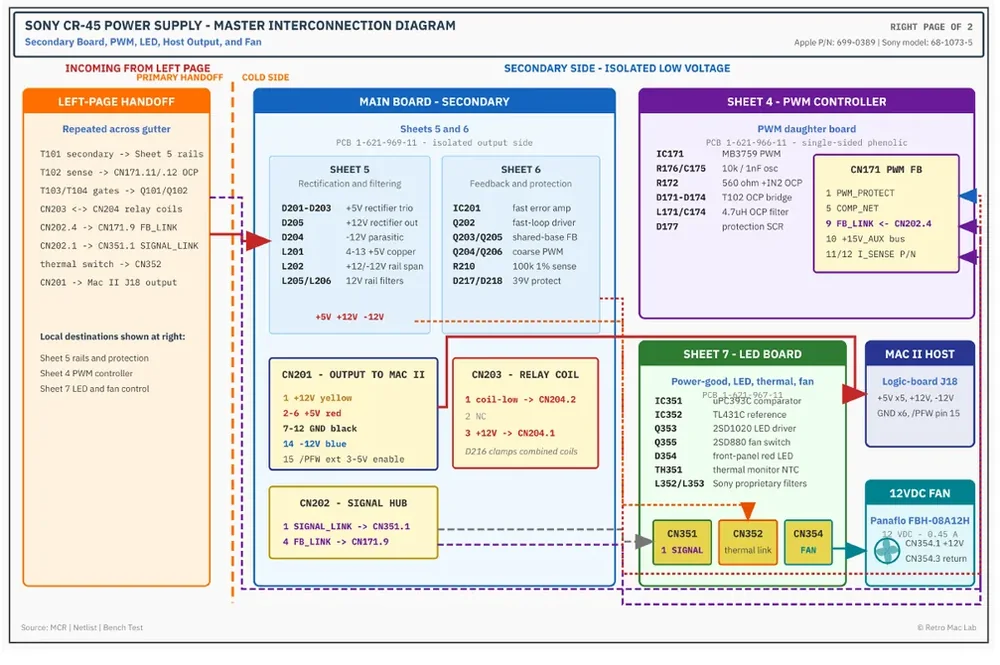Click 'CN201 - OUTPUT TO MAC II' title
1000x665 pixels.
click(353, 375)
